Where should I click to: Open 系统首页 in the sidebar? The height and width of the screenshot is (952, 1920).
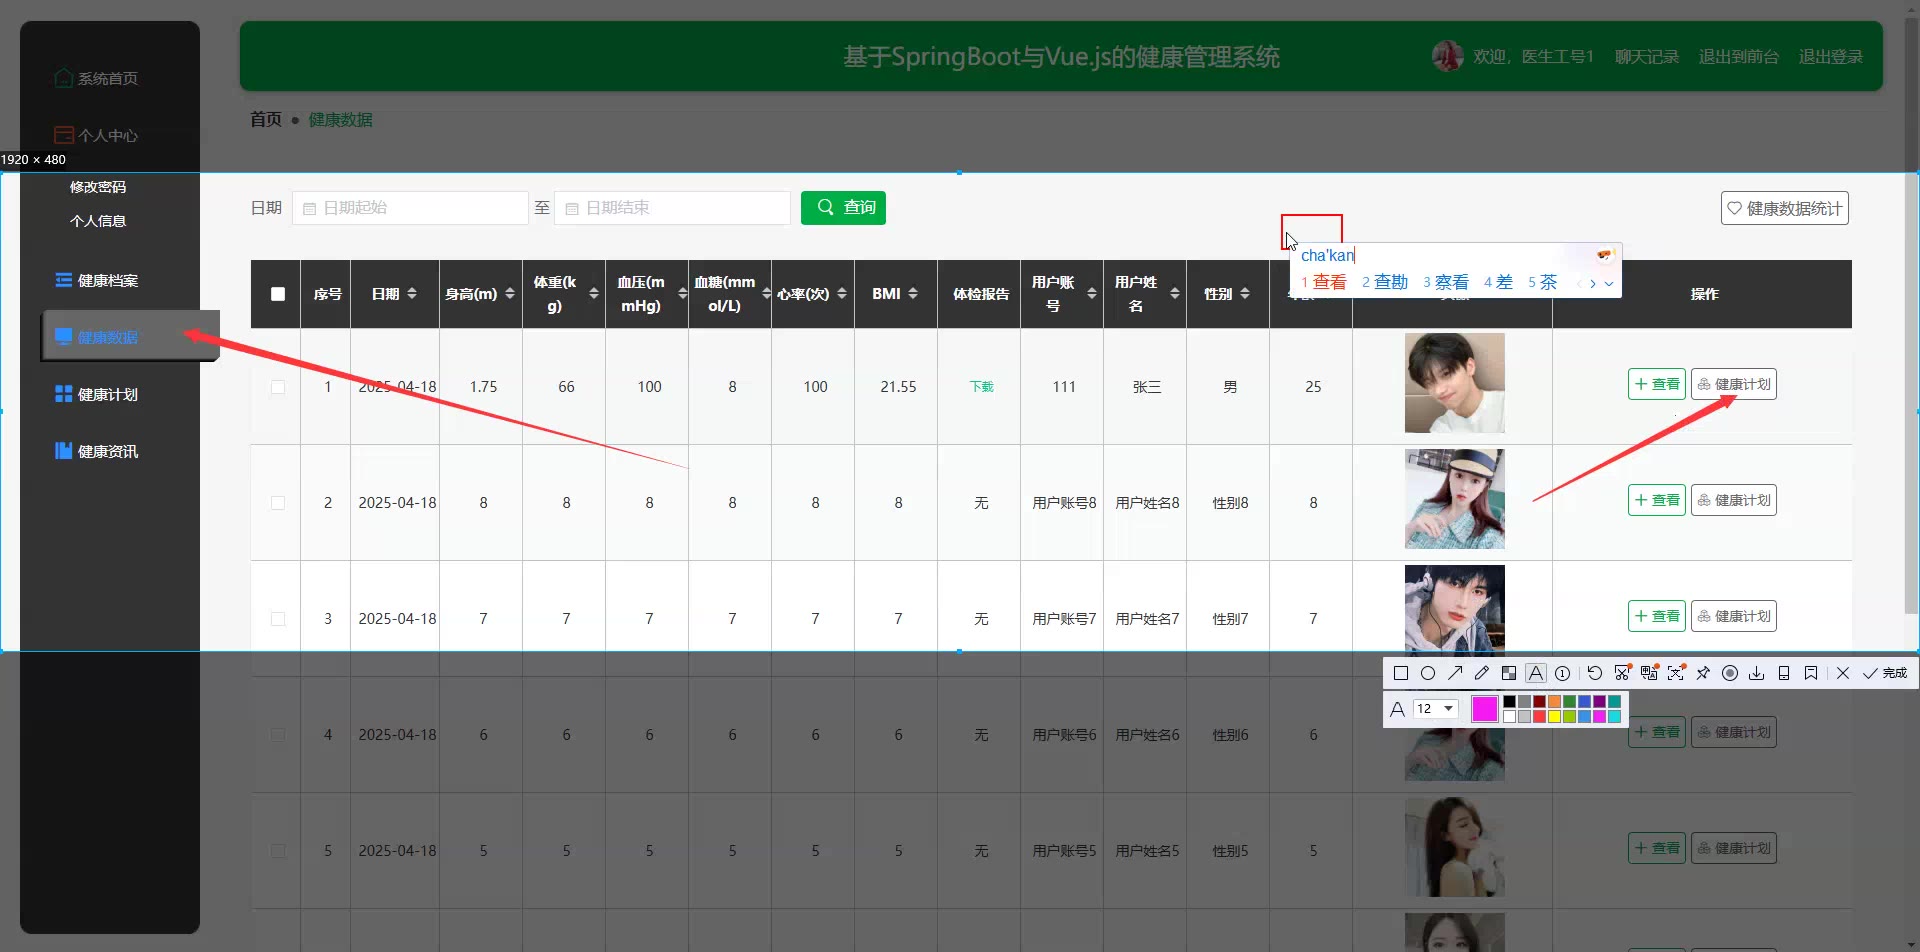coord(97,78)
